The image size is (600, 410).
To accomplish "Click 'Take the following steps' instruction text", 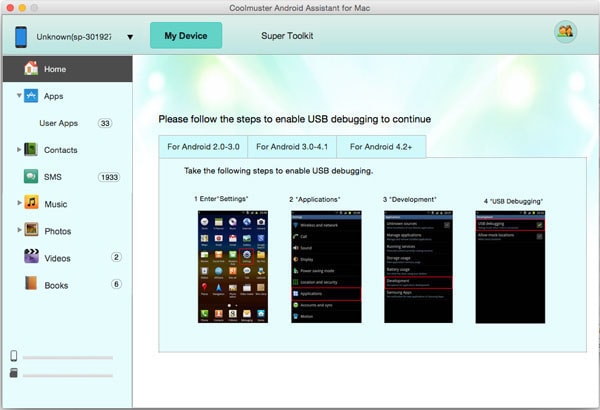I will point(278,171).
